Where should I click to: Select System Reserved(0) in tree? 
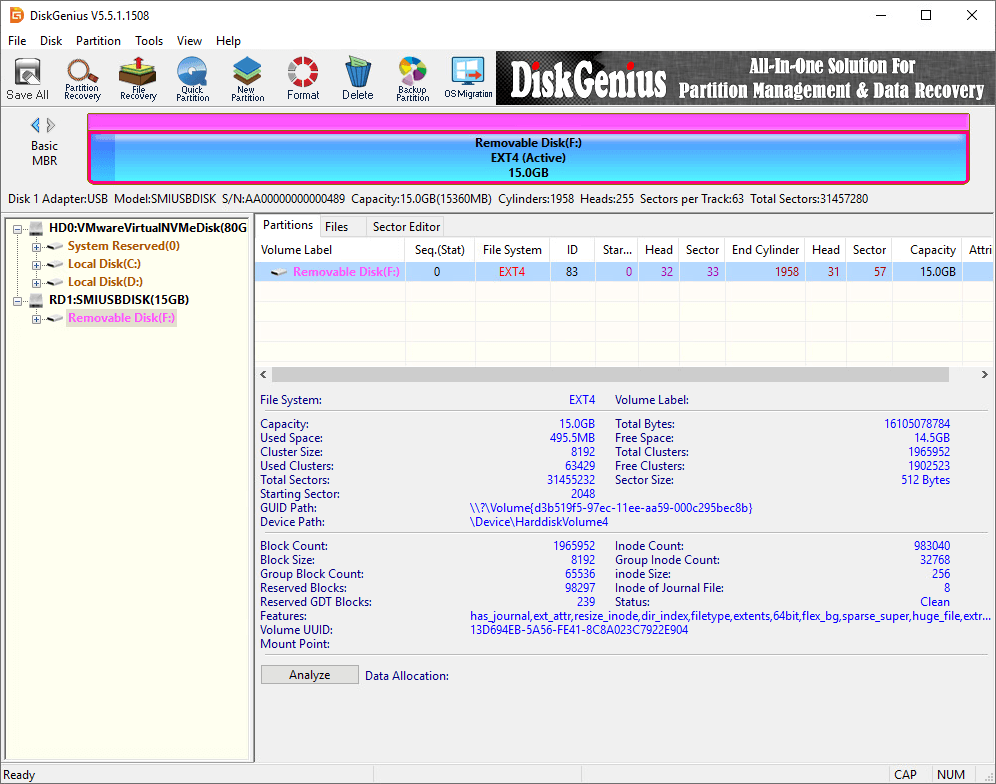[x=124, y=246]
